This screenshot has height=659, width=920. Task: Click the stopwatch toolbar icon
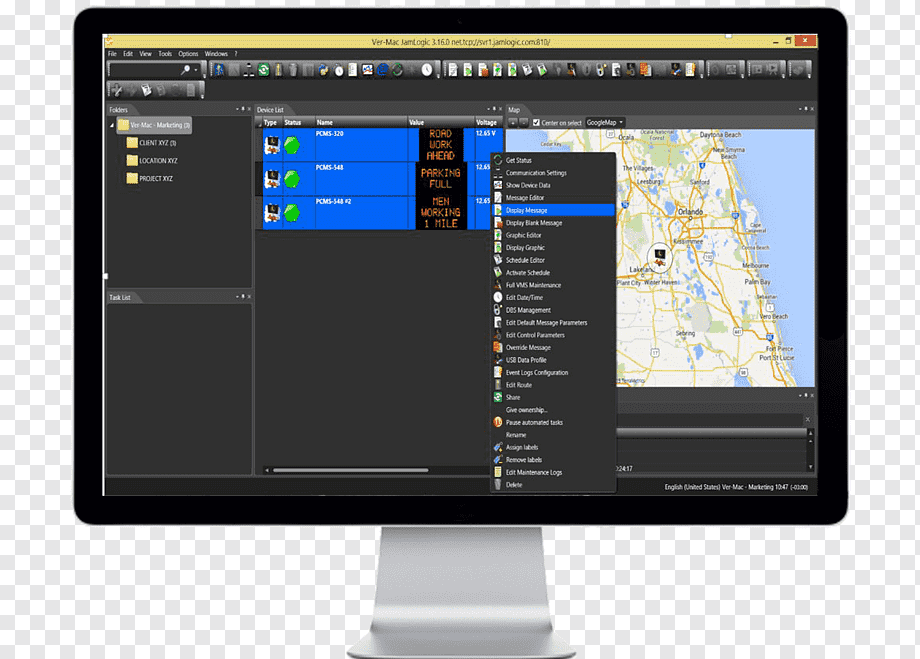(339, 70)
